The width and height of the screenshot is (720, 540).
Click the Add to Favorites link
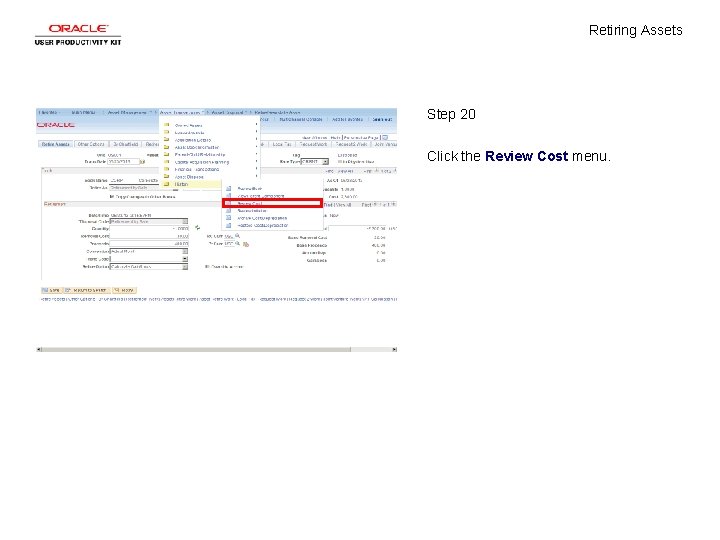tap(347, 119)
